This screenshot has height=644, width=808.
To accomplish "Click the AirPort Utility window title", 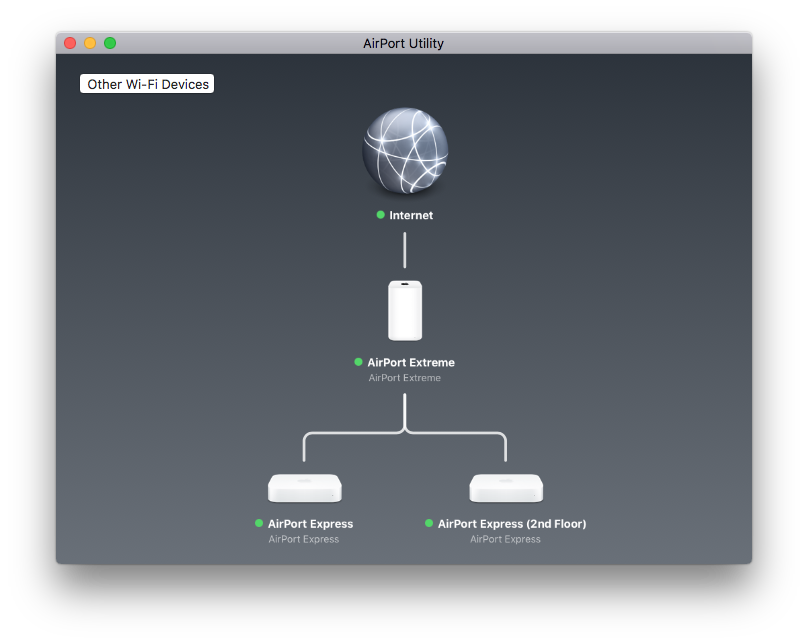I will pos(403,44).
